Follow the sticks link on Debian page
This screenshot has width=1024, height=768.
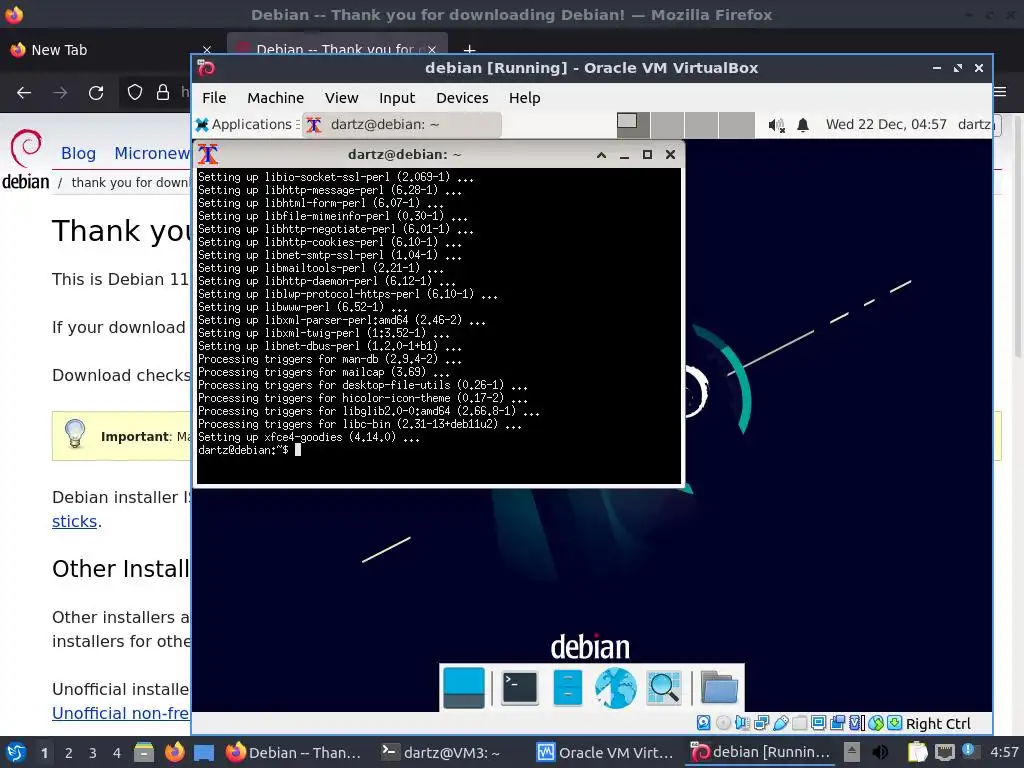pos(74,521)
